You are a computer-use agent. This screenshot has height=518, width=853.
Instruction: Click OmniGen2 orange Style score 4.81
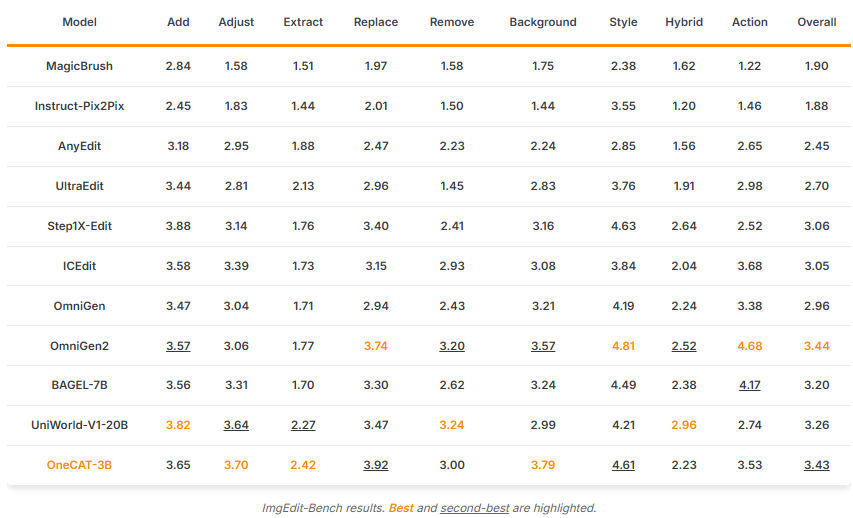point(623,346)
